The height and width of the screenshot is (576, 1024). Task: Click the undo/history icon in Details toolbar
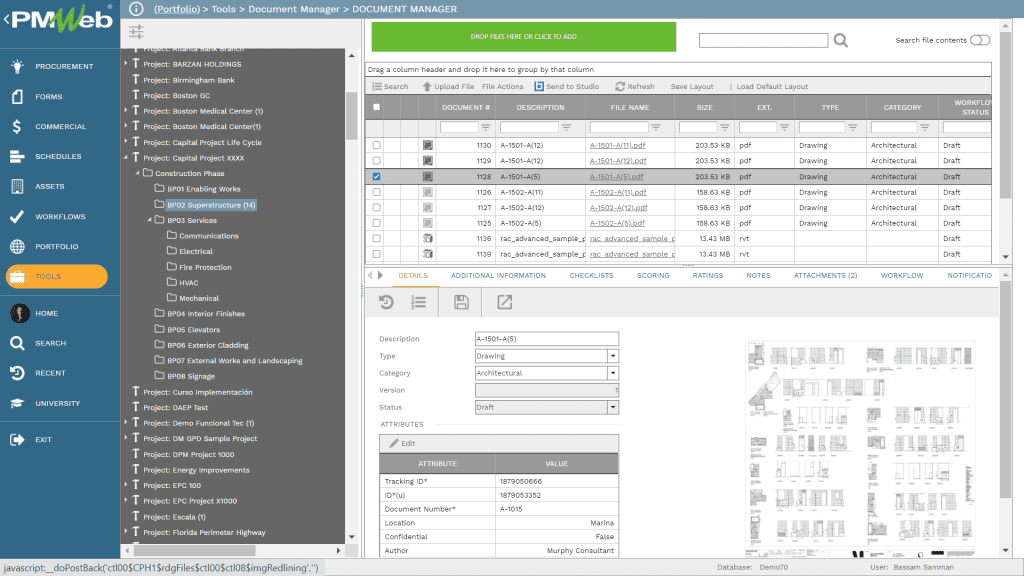pos(386,302)
